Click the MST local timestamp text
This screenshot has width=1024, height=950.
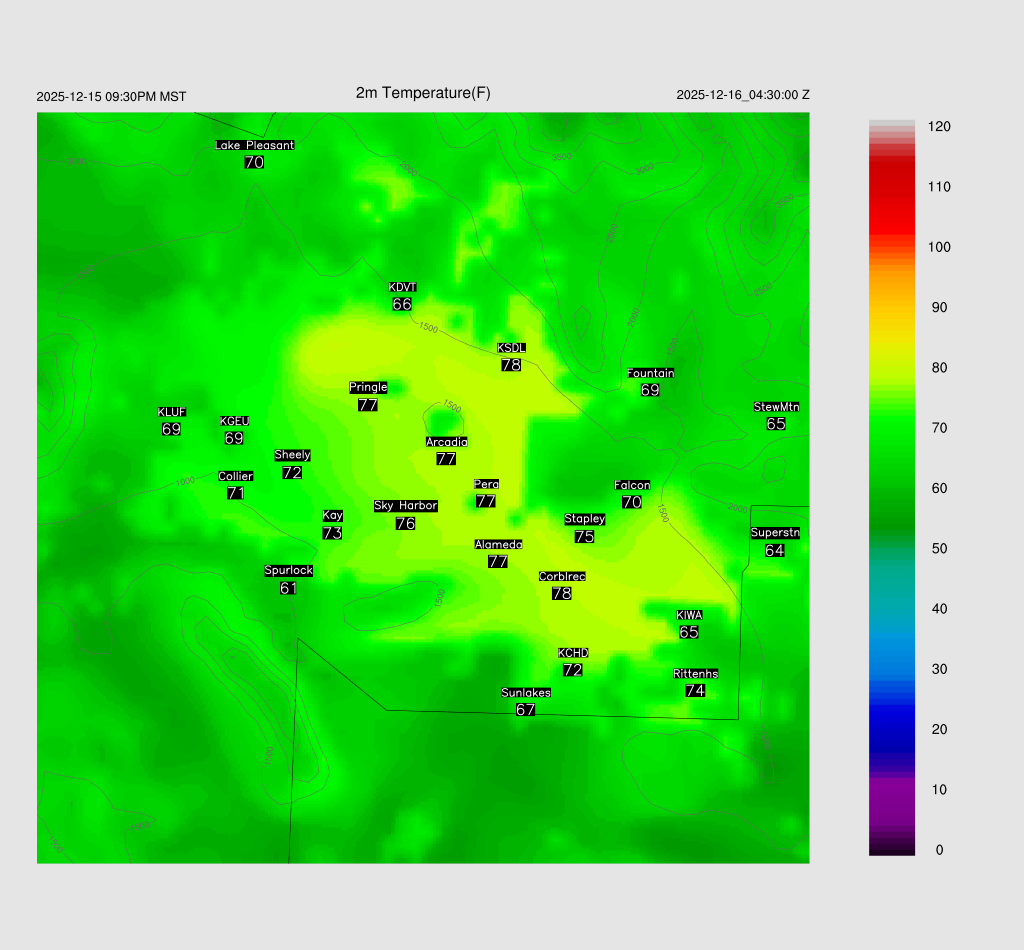pos(111,97)
